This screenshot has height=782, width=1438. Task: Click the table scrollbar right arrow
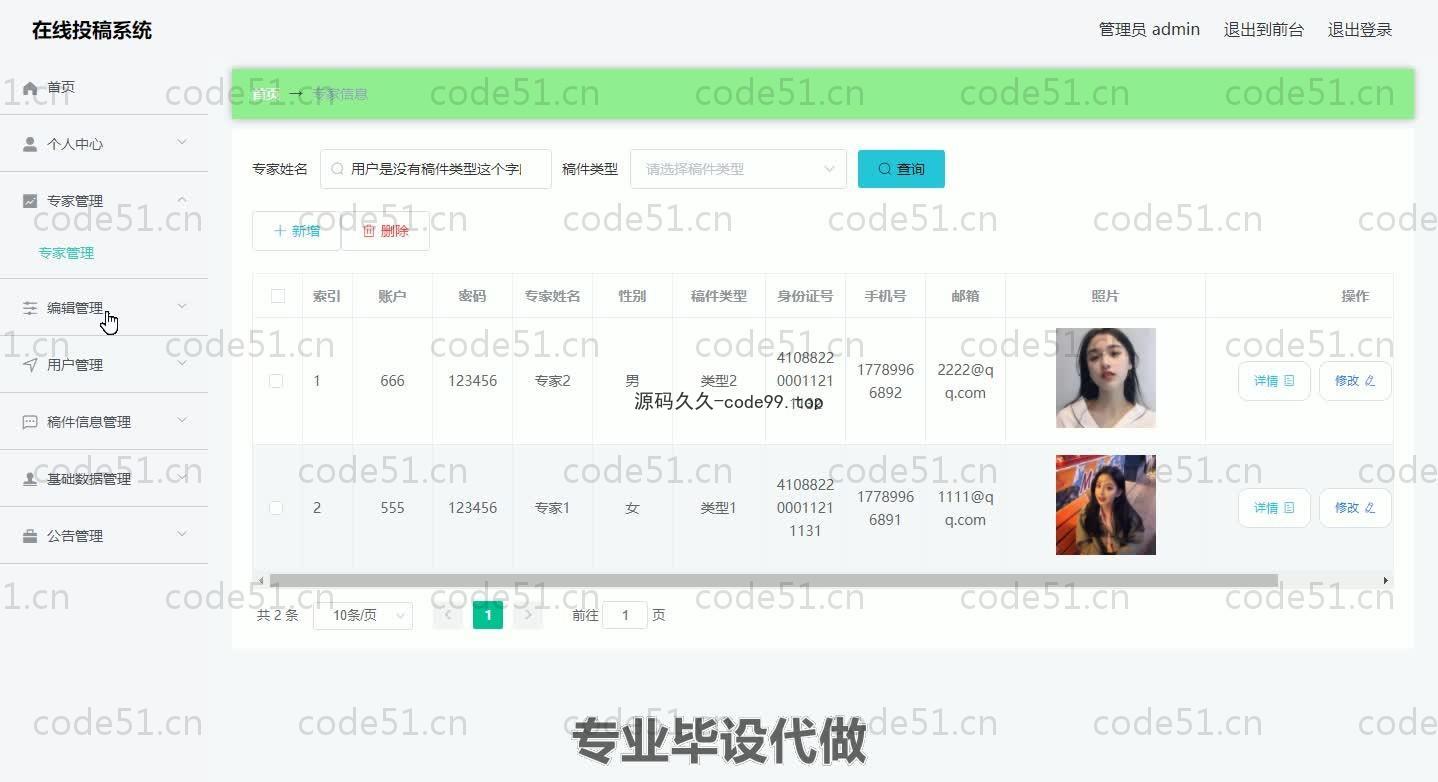point(1386,580)
